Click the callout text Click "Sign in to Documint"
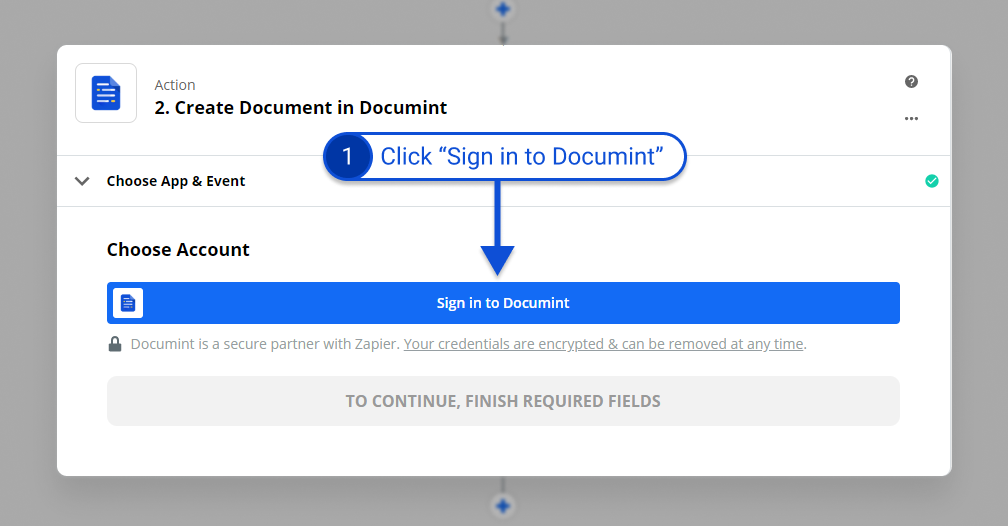This screenshot has width=1008, height=526. click(x=522, y=157)
